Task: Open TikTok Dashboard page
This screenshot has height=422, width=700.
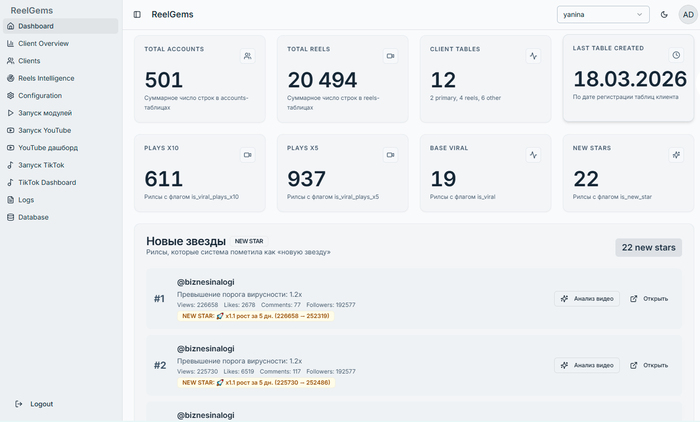Action: (x=61, y=183)
